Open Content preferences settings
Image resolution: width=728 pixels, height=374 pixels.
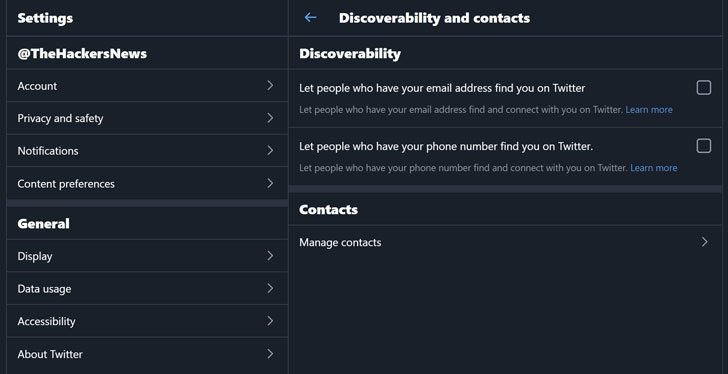click(147, 184)
